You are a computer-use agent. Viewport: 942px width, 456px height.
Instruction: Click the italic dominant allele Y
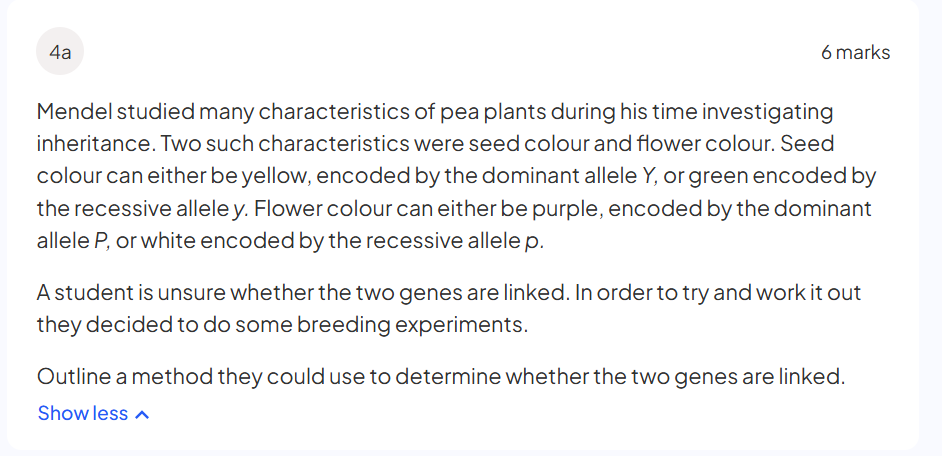645,176
